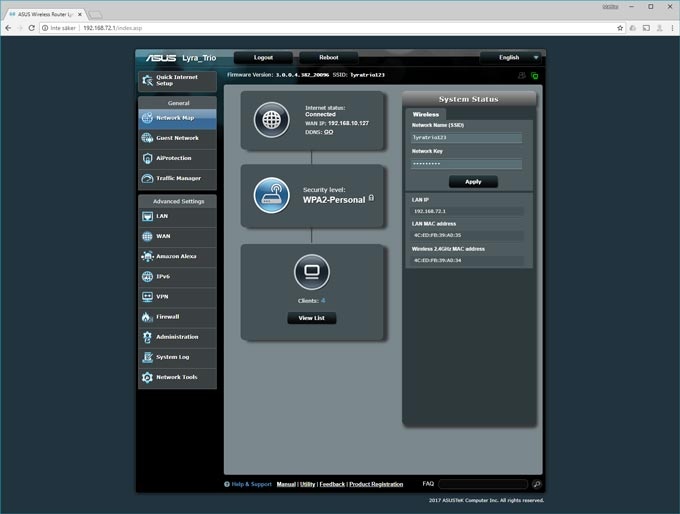This screenshot has height=514, width=680.
Task: Open the Firewall settings page
Action: click(x=177, y=317)
